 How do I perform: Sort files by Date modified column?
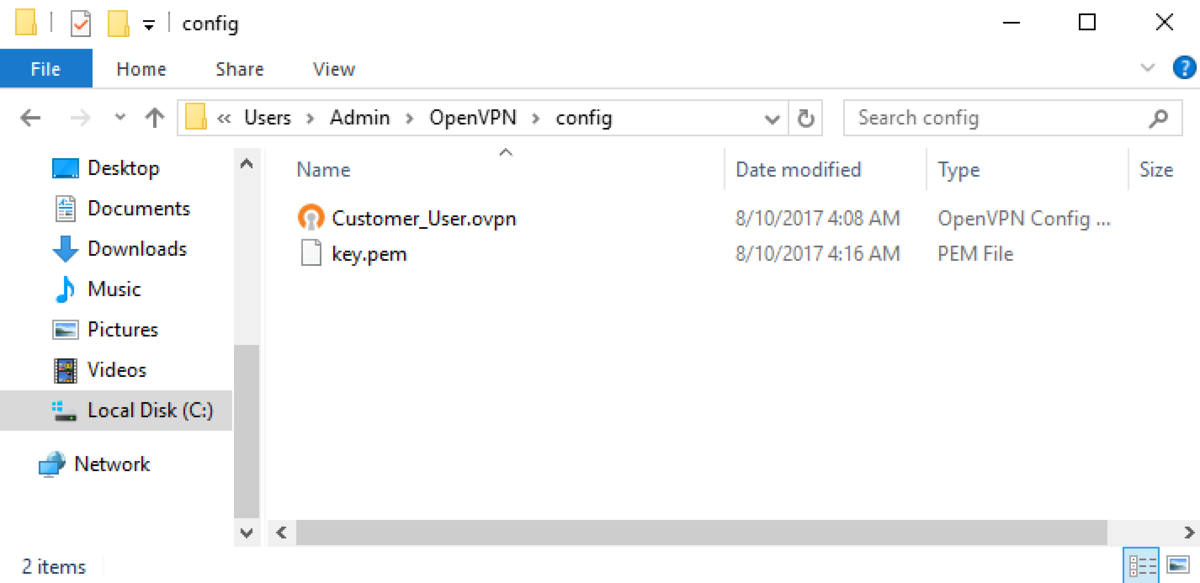tap(798, 170)
